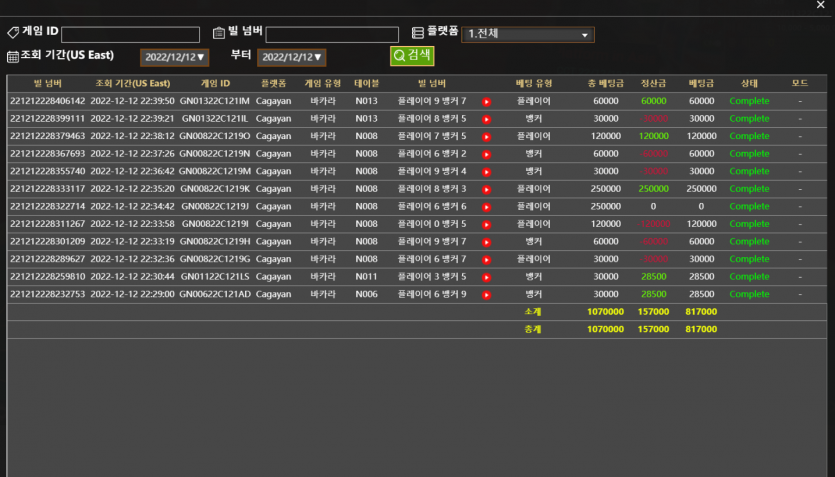Screen dimensions: 835x477
Task: Click table cell N006
Action: pos(366,294)
